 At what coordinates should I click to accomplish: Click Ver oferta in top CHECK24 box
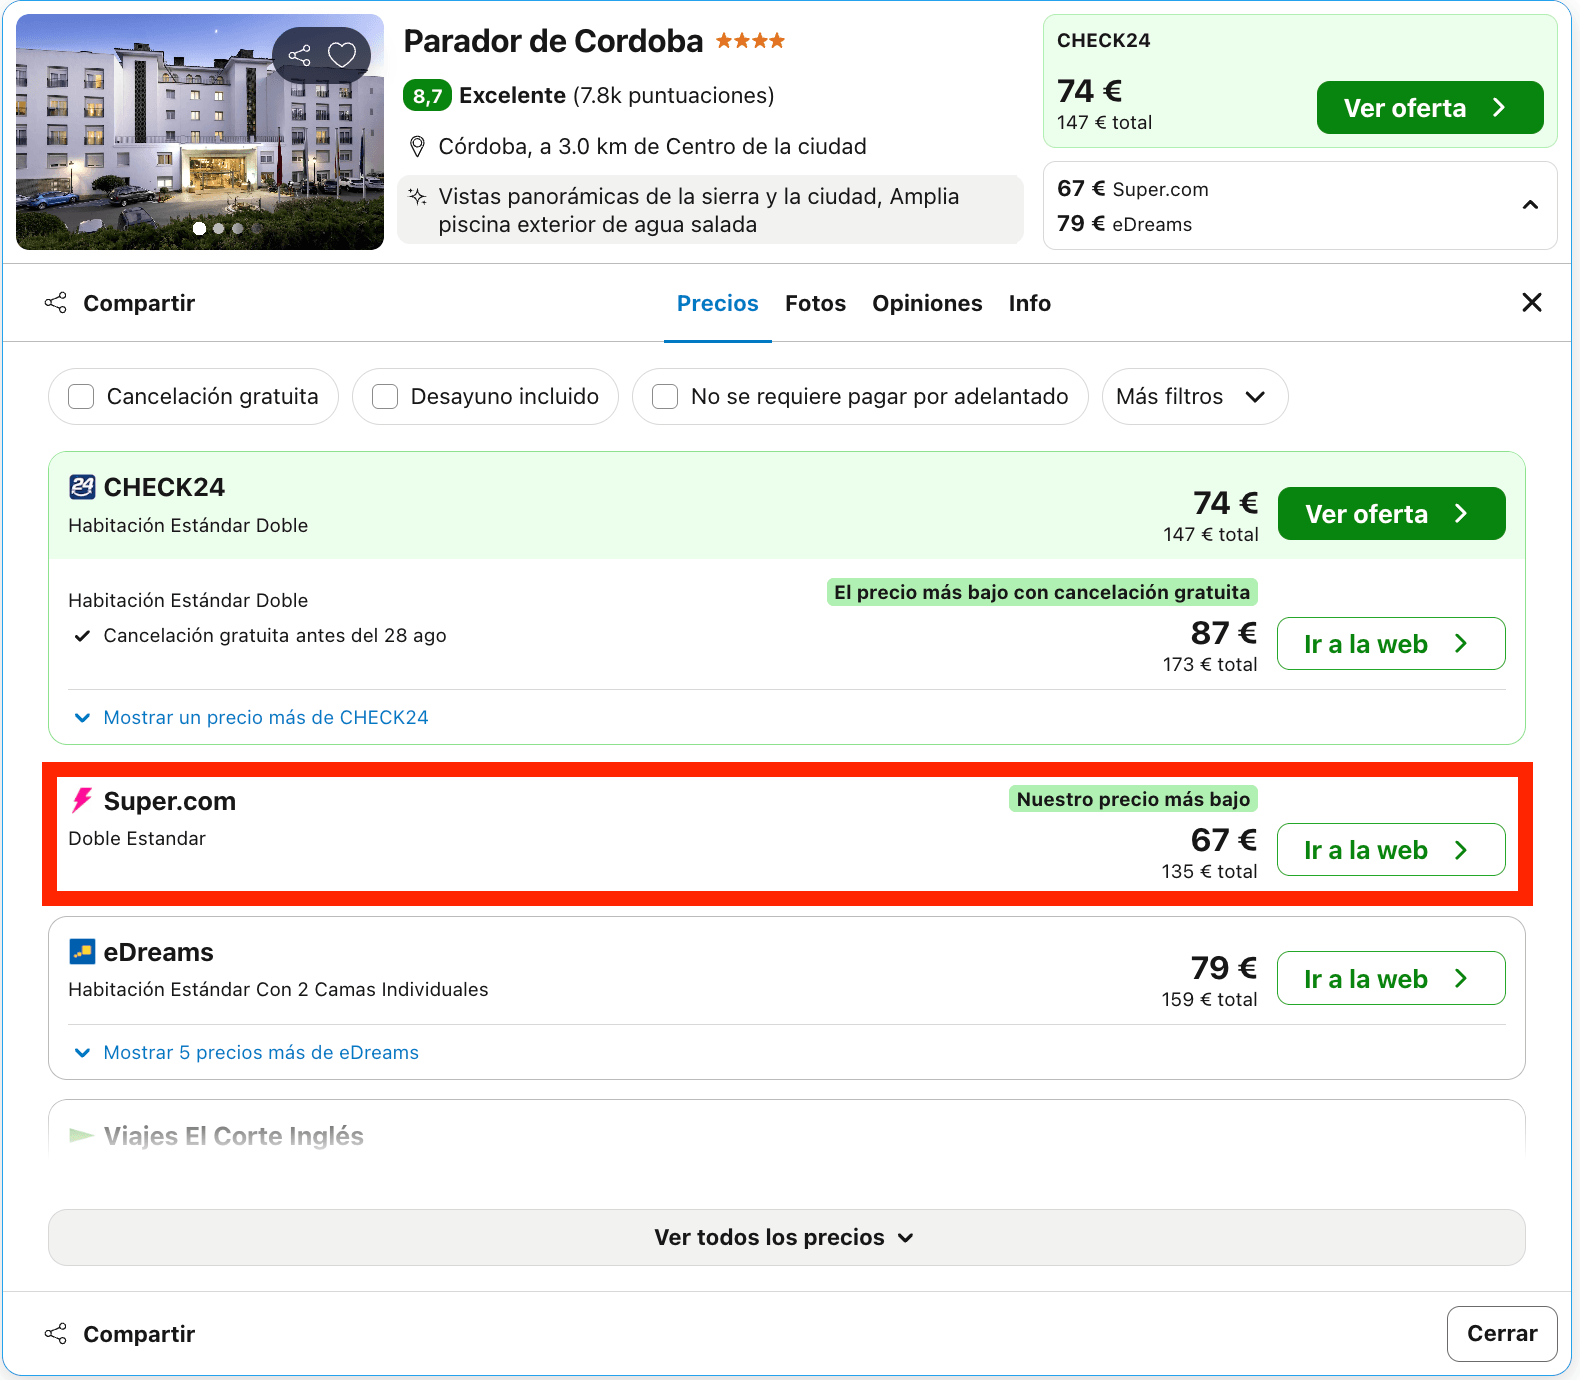tap(1429, 107)
